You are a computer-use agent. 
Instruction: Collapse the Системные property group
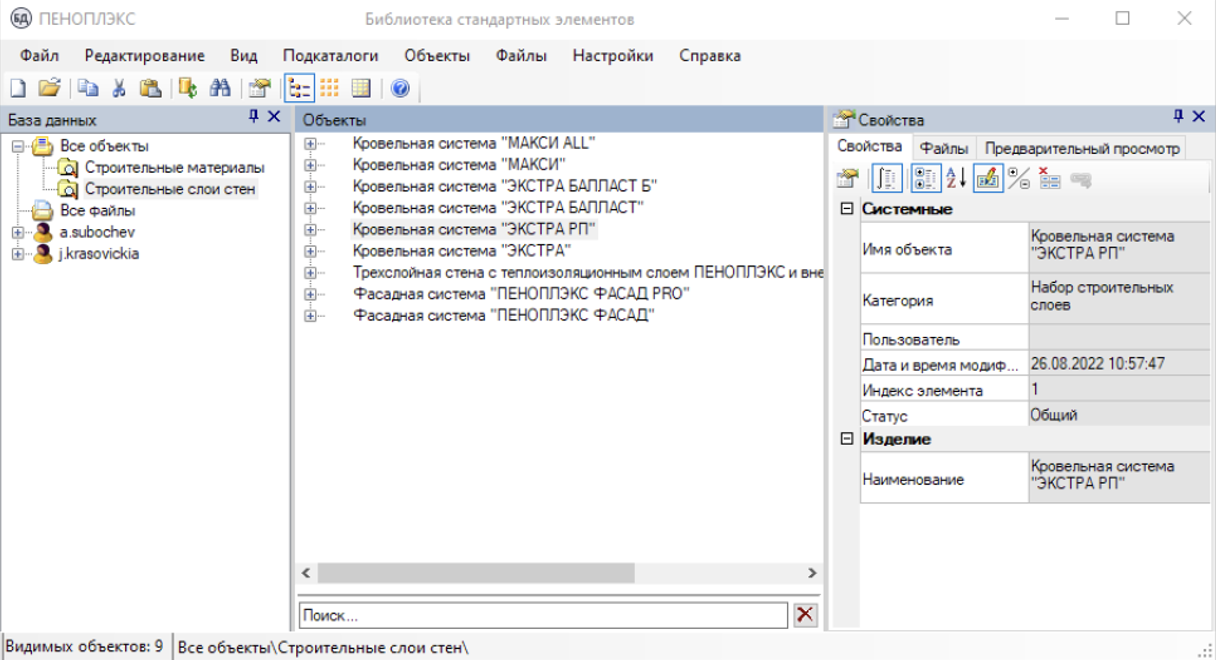[847, 209]
